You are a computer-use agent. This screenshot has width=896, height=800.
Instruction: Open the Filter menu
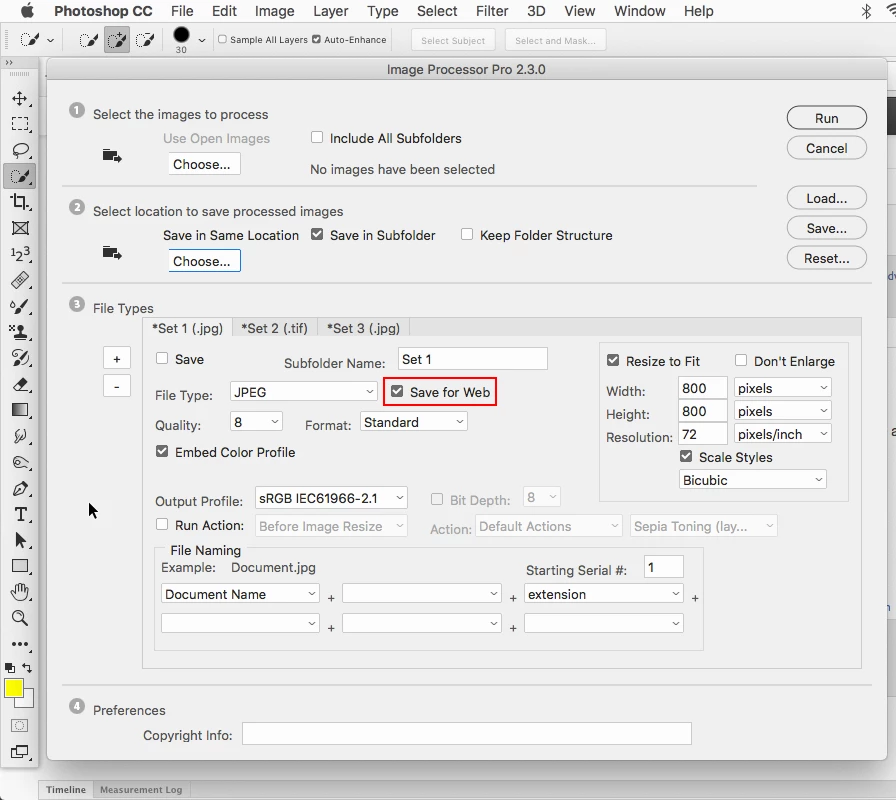(x=492, y=11)
